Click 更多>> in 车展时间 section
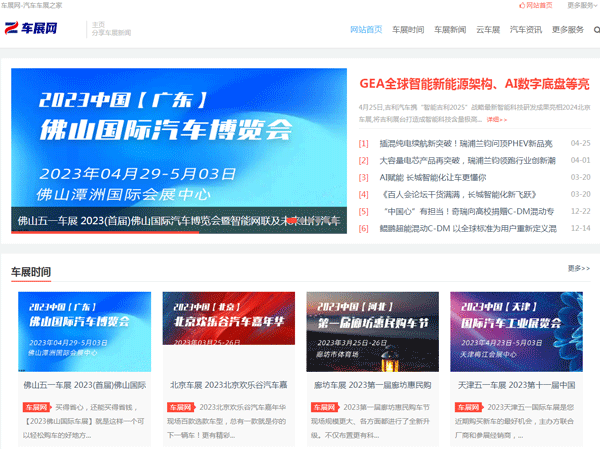Viewport: 600px width, 449px height. 579,268
